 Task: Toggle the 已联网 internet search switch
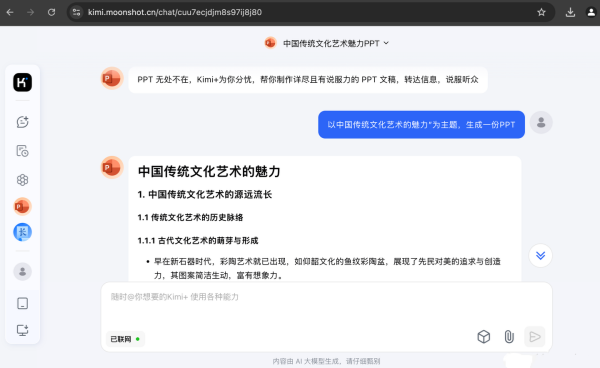(x=125, y=339)
